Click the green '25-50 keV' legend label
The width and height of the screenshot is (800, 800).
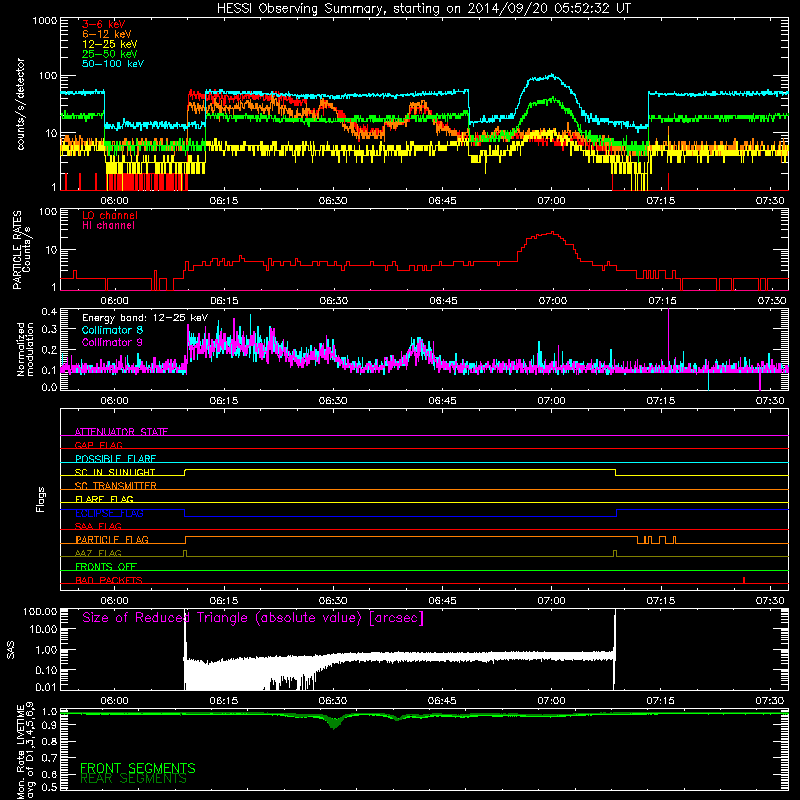(110, 54)
